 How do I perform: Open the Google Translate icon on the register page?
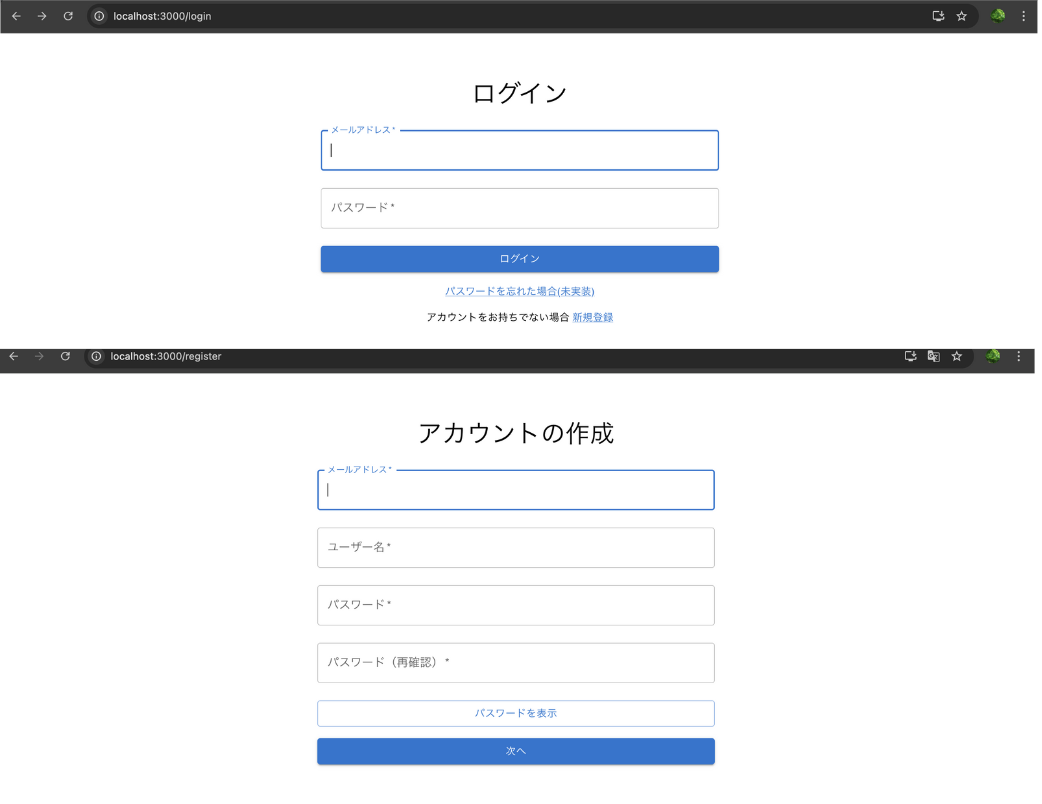click(x=933, y=356)
